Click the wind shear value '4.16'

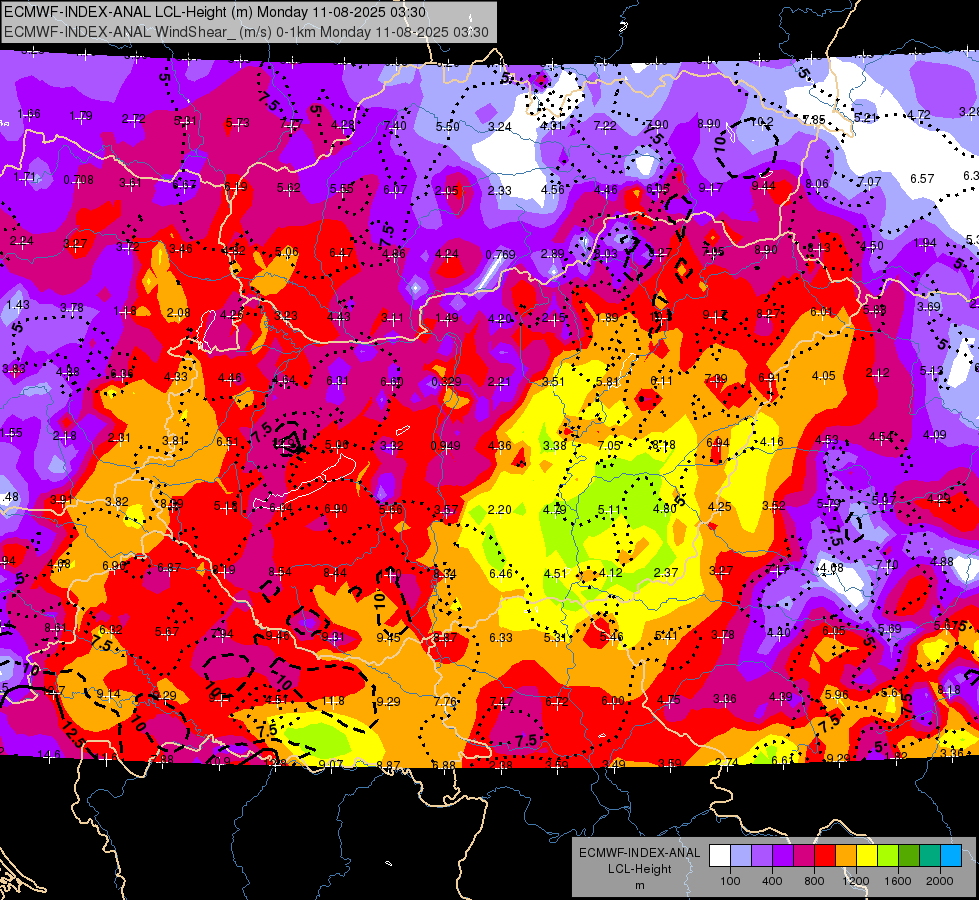pos(771,442)
